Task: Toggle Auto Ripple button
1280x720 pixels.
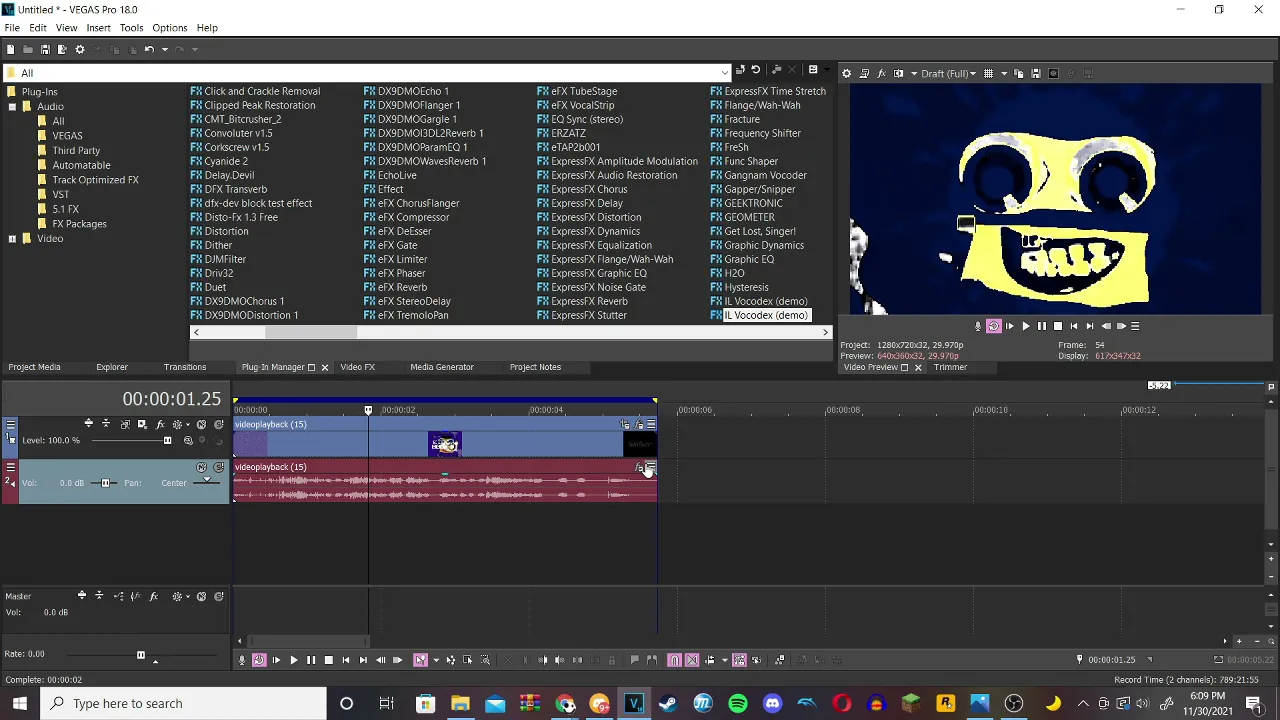Action: click(710, 660)
